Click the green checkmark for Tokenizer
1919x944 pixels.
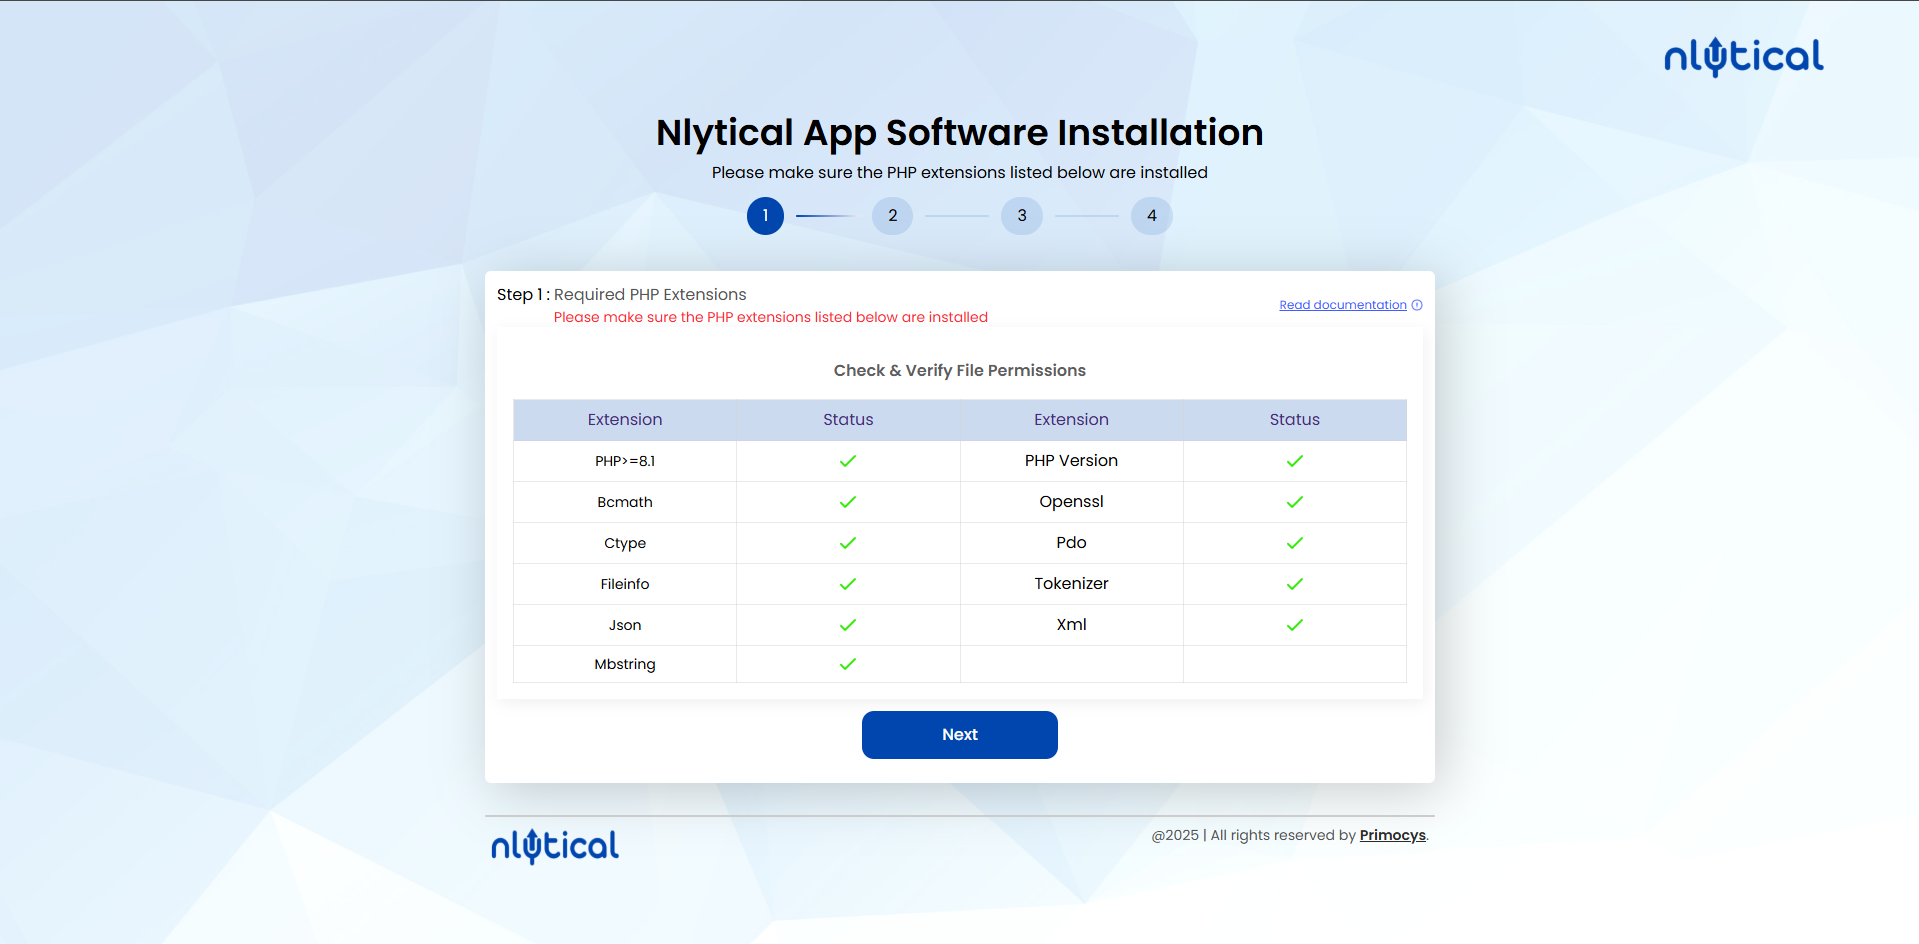(1295, 584)
